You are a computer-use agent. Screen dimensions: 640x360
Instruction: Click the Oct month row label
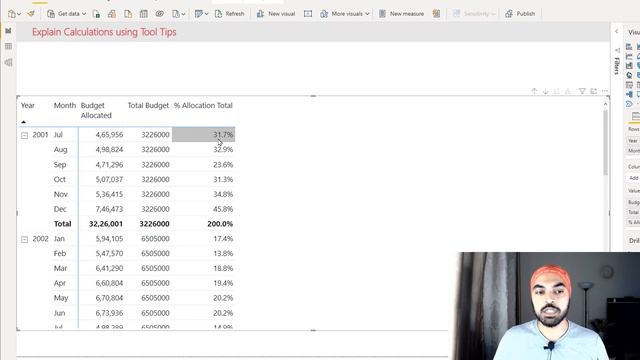[60, 179]
